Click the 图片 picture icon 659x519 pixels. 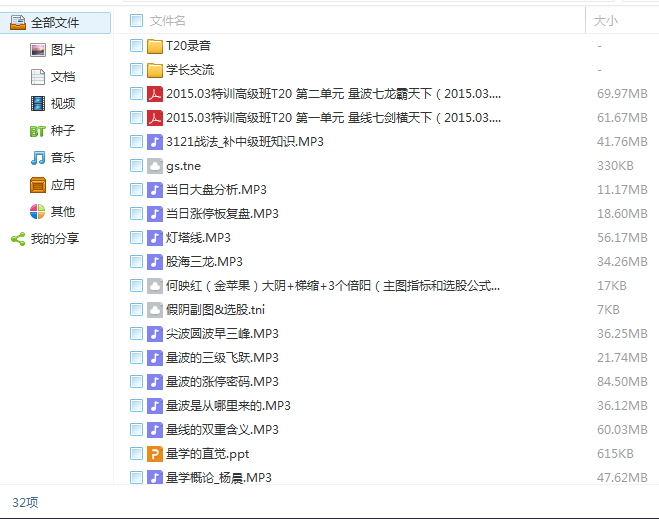pos(38,50)
